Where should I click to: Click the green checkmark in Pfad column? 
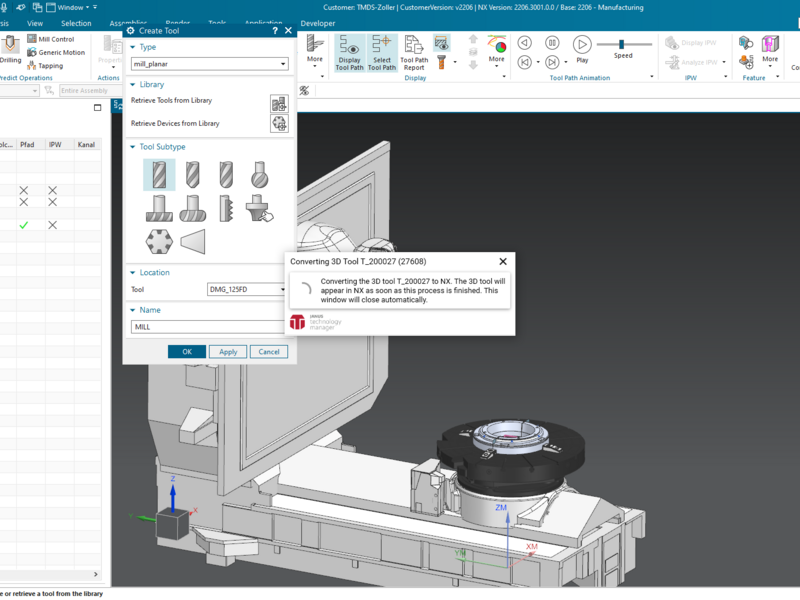click(x=23, y=225)
